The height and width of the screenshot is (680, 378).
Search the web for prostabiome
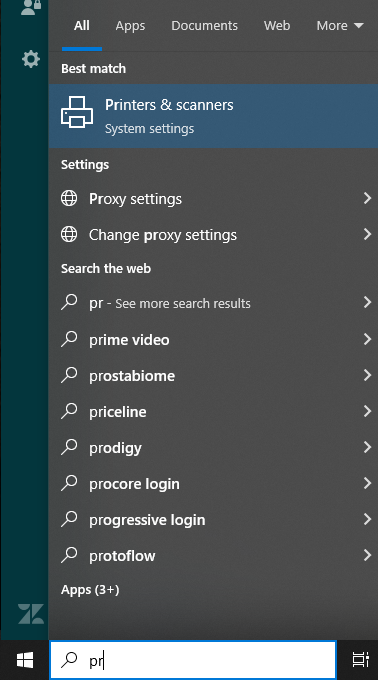[x=213, y=375]
